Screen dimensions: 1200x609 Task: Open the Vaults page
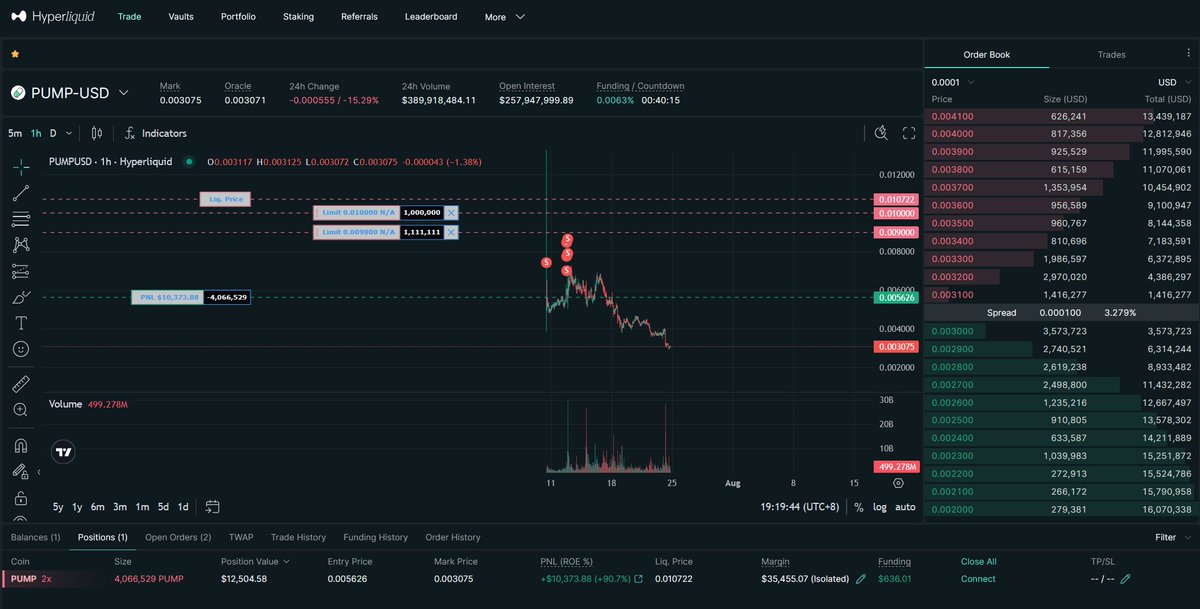(181, 17)
